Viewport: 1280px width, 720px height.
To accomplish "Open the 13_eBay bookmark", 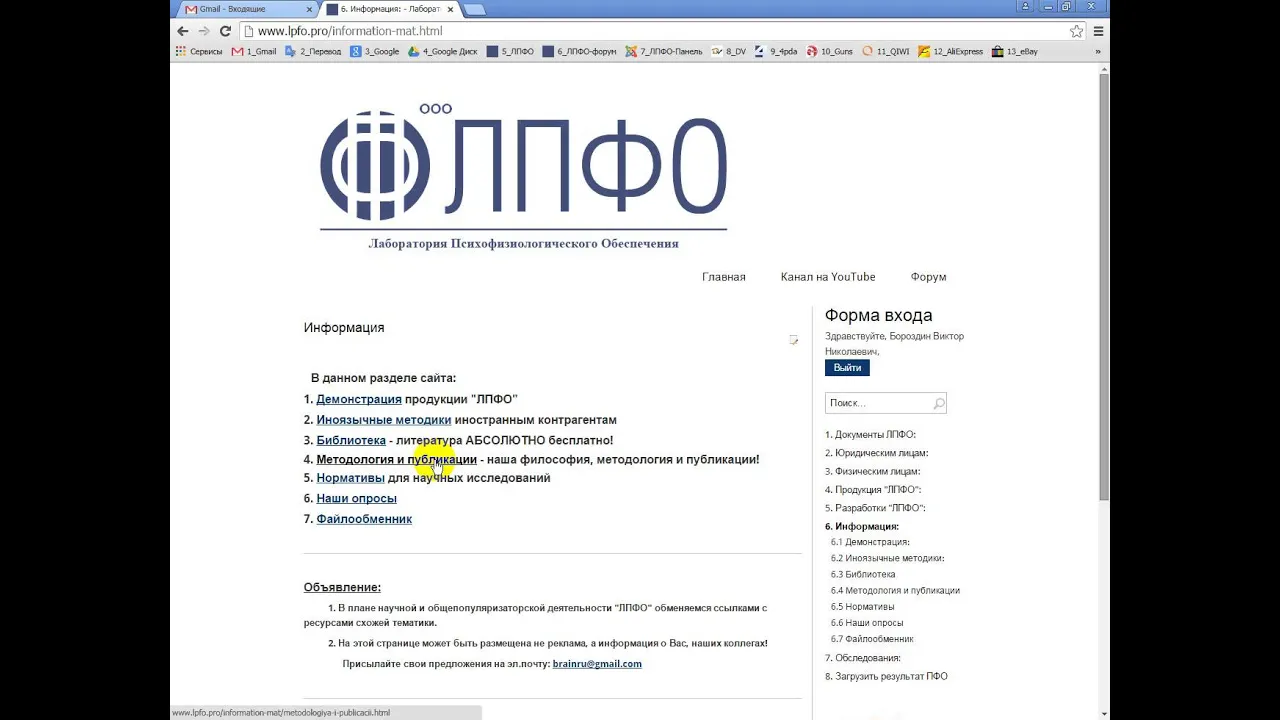I will pos(1015,51).
